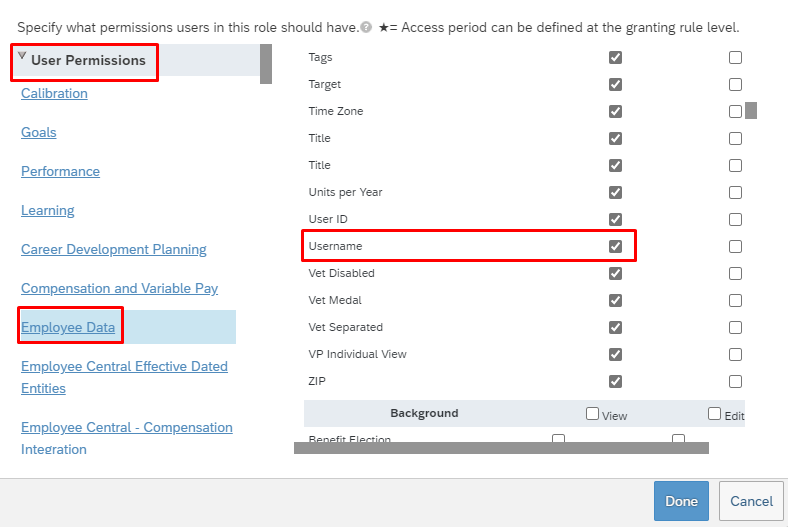
Task: Enable edit permission for Time Zone
Action: 735,111
